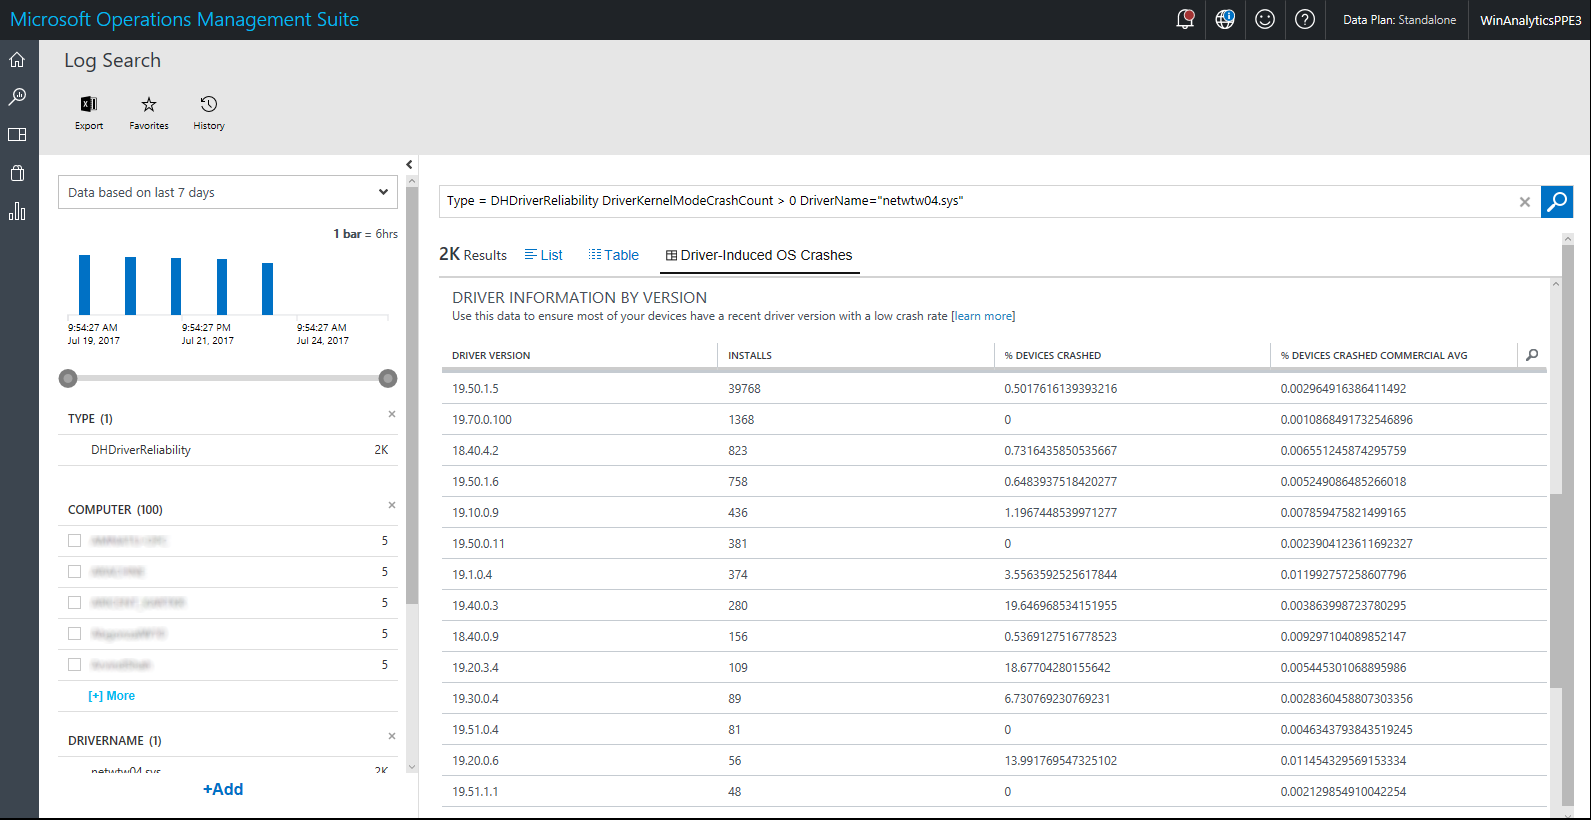
Task: Open the Usage bar chart sidebar icon
Action: coord(17,211)
